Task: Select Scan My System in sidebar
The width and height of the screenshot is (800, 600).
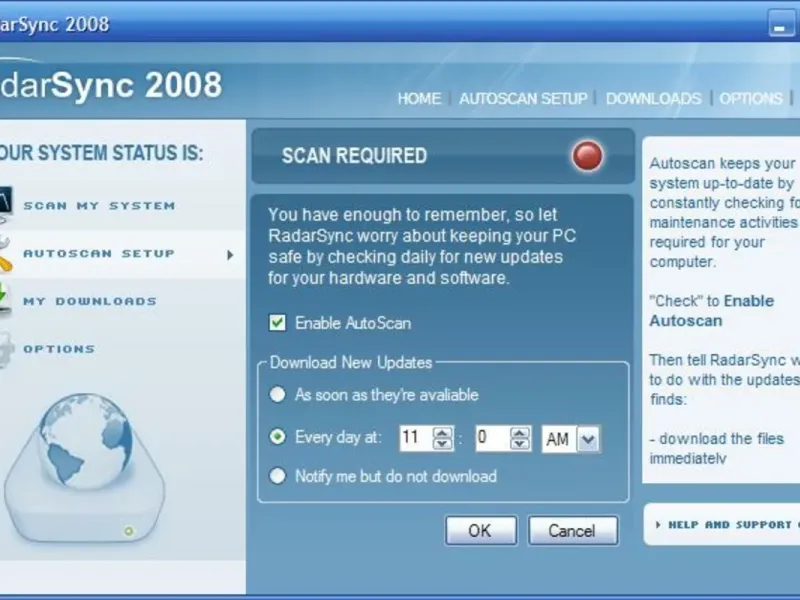Action: (x=99, y=206)
